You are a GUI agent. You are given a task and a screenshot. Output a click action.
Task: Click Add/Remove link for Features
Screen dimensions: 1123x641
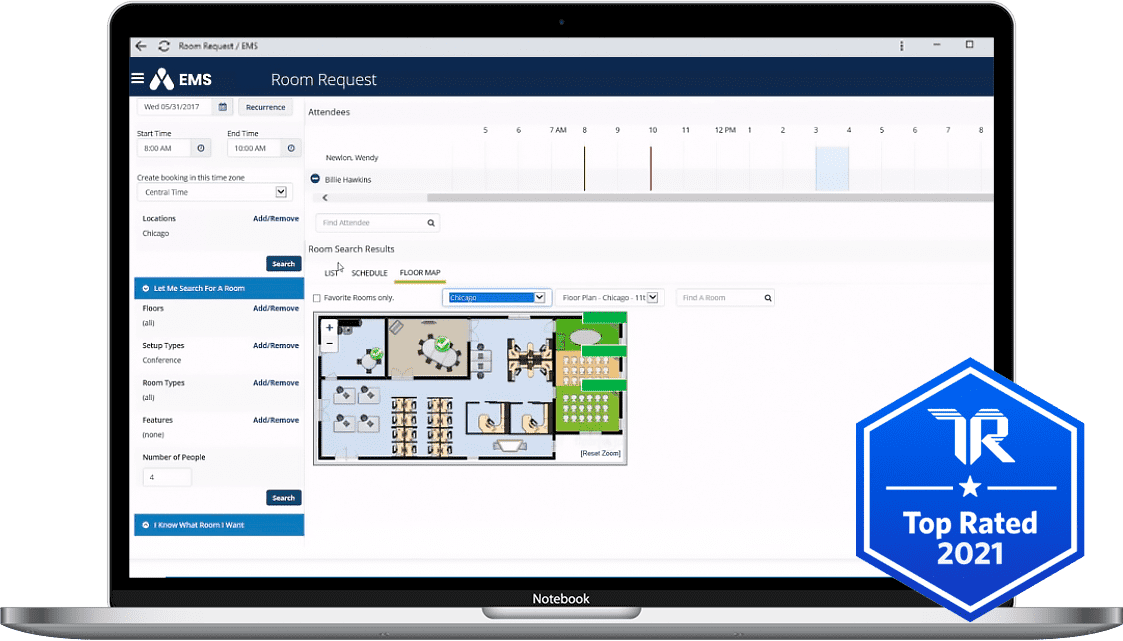[276, 420]
